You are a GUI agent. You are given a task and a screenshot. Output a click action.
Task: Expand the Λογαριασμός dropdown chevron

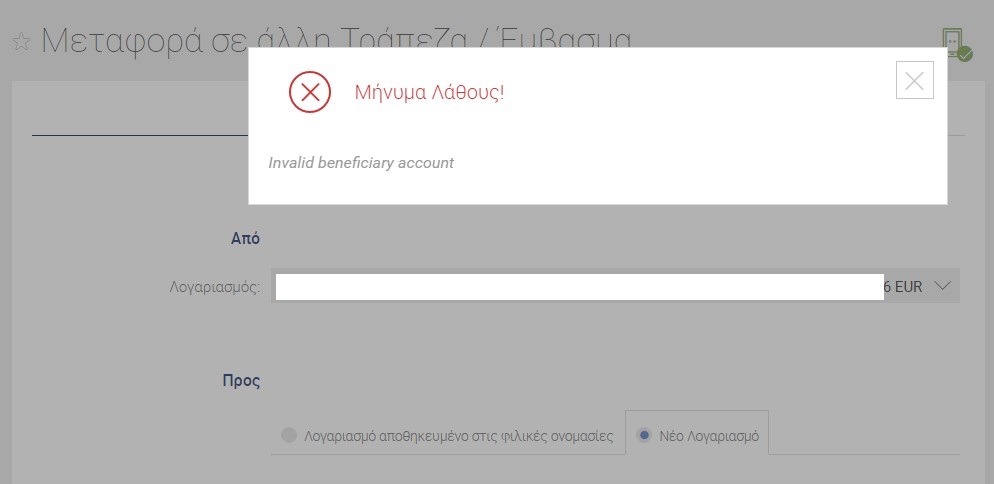click(x=943, y=286)
